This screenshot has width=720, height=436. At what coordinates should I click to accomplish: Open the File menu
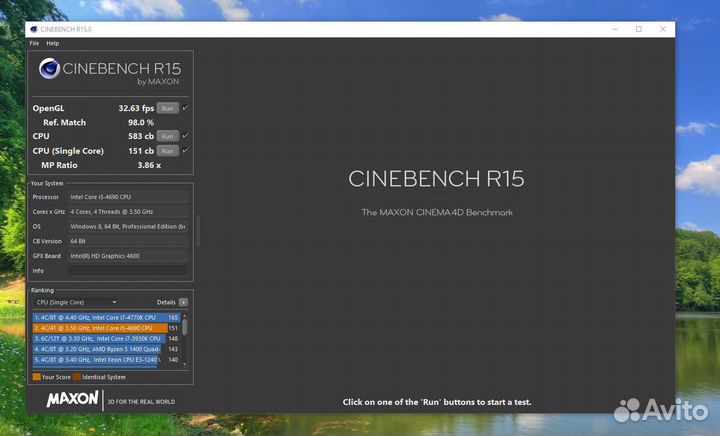tap(34, 43)
